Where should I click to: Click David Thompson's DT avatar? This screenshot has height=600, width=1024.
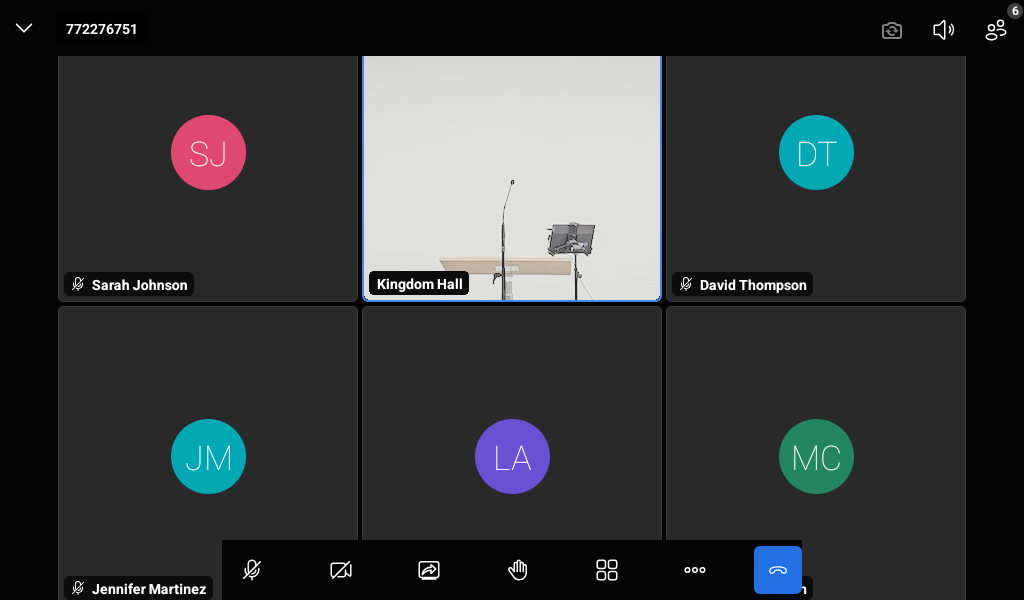(816, 152)
